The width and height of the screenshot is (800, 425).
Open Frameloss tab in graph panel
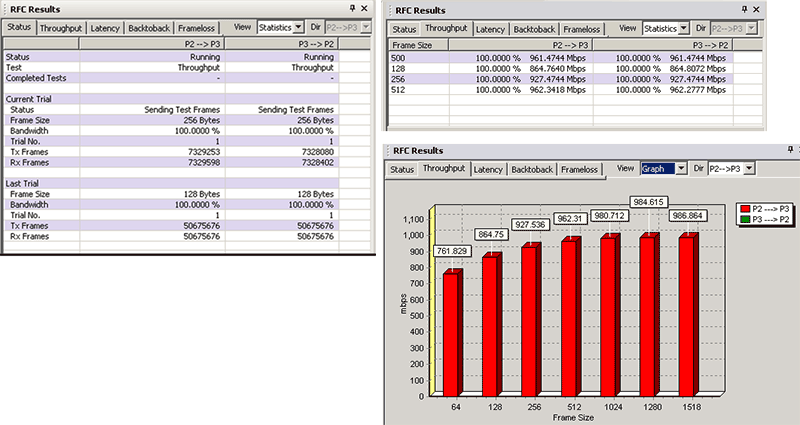[580, 169]
